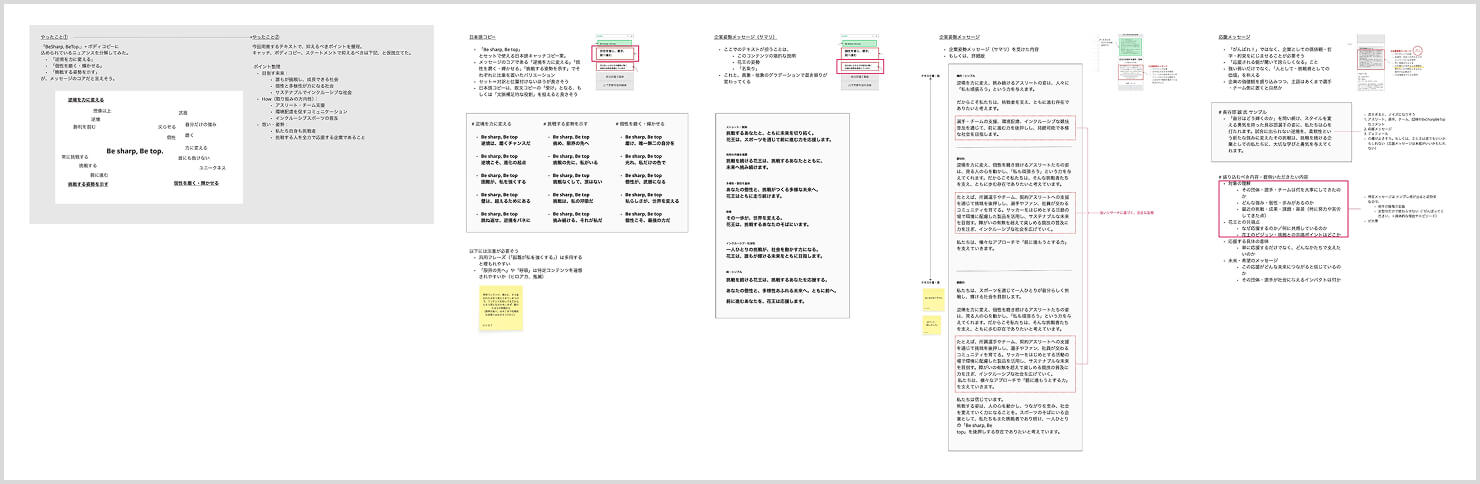Select the "やったこと①" heading
Image resolution: width=1480 pixels, height=484 pixels.
pyautogui.click(x=52, y=39)
